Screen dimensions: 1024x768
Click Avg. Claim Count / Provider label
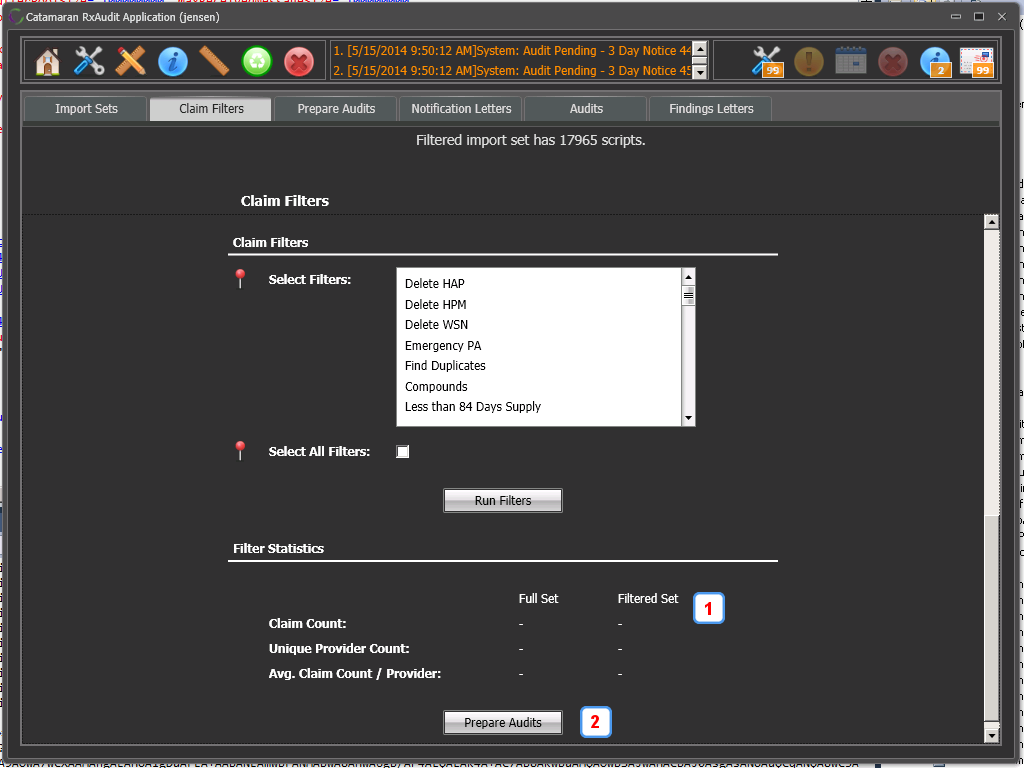(x=355, y=673)
